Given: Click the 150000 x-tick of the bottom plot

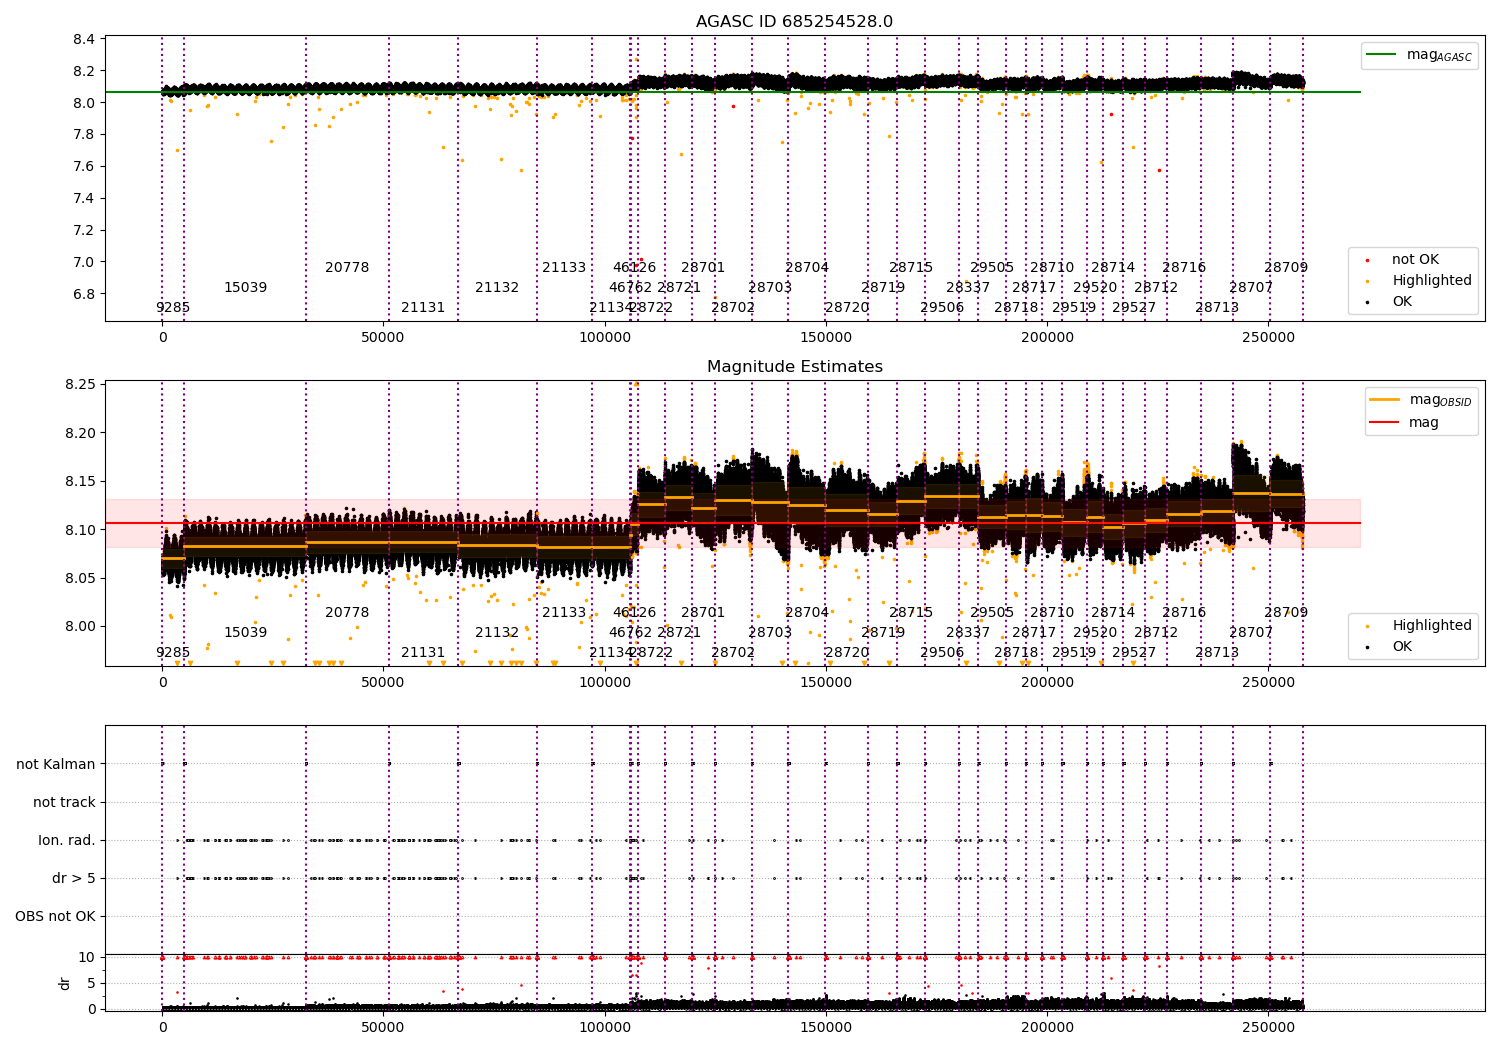Looking at the screenshot, I should point(826,1028).
